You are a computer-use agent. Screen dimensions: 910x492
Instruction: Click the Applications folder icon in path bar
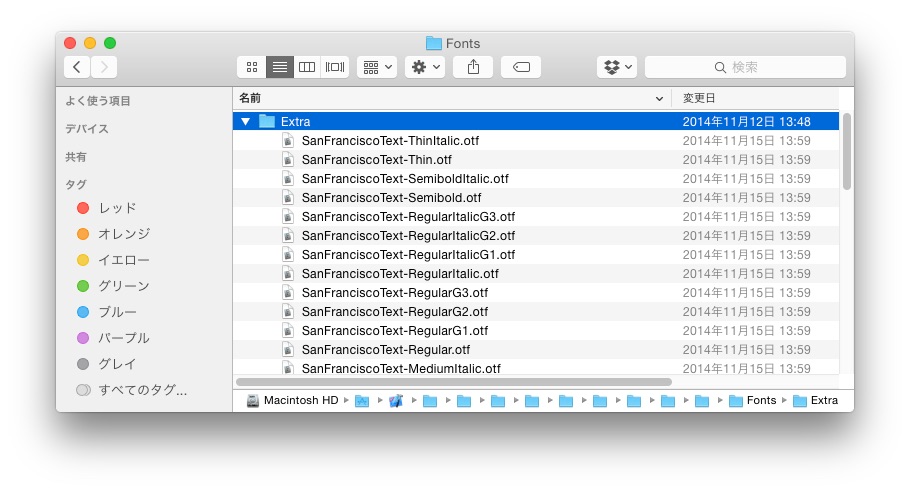pos(362,401)
